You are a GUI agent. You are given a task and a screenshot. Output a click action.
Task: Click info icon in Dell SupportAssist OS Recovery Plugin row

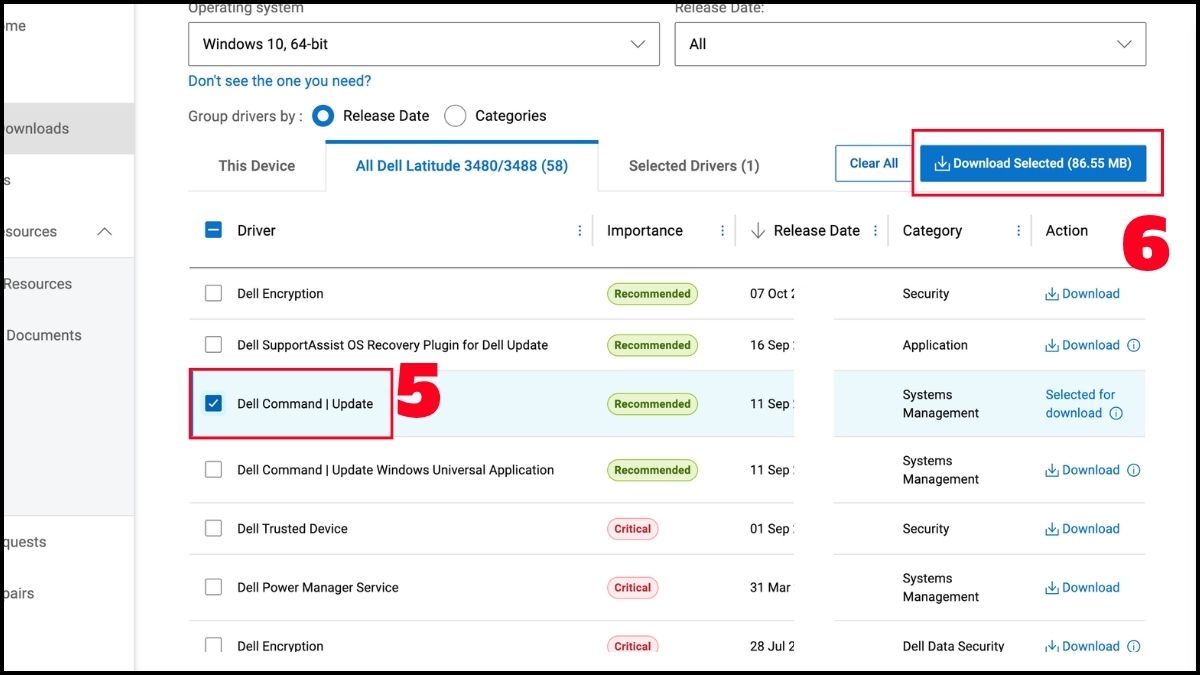pos(1134,345)
